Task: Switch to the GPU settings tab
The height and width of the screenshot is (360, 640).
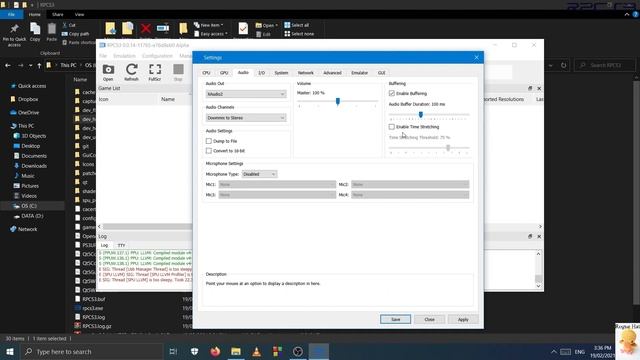Action: [224, 73]
